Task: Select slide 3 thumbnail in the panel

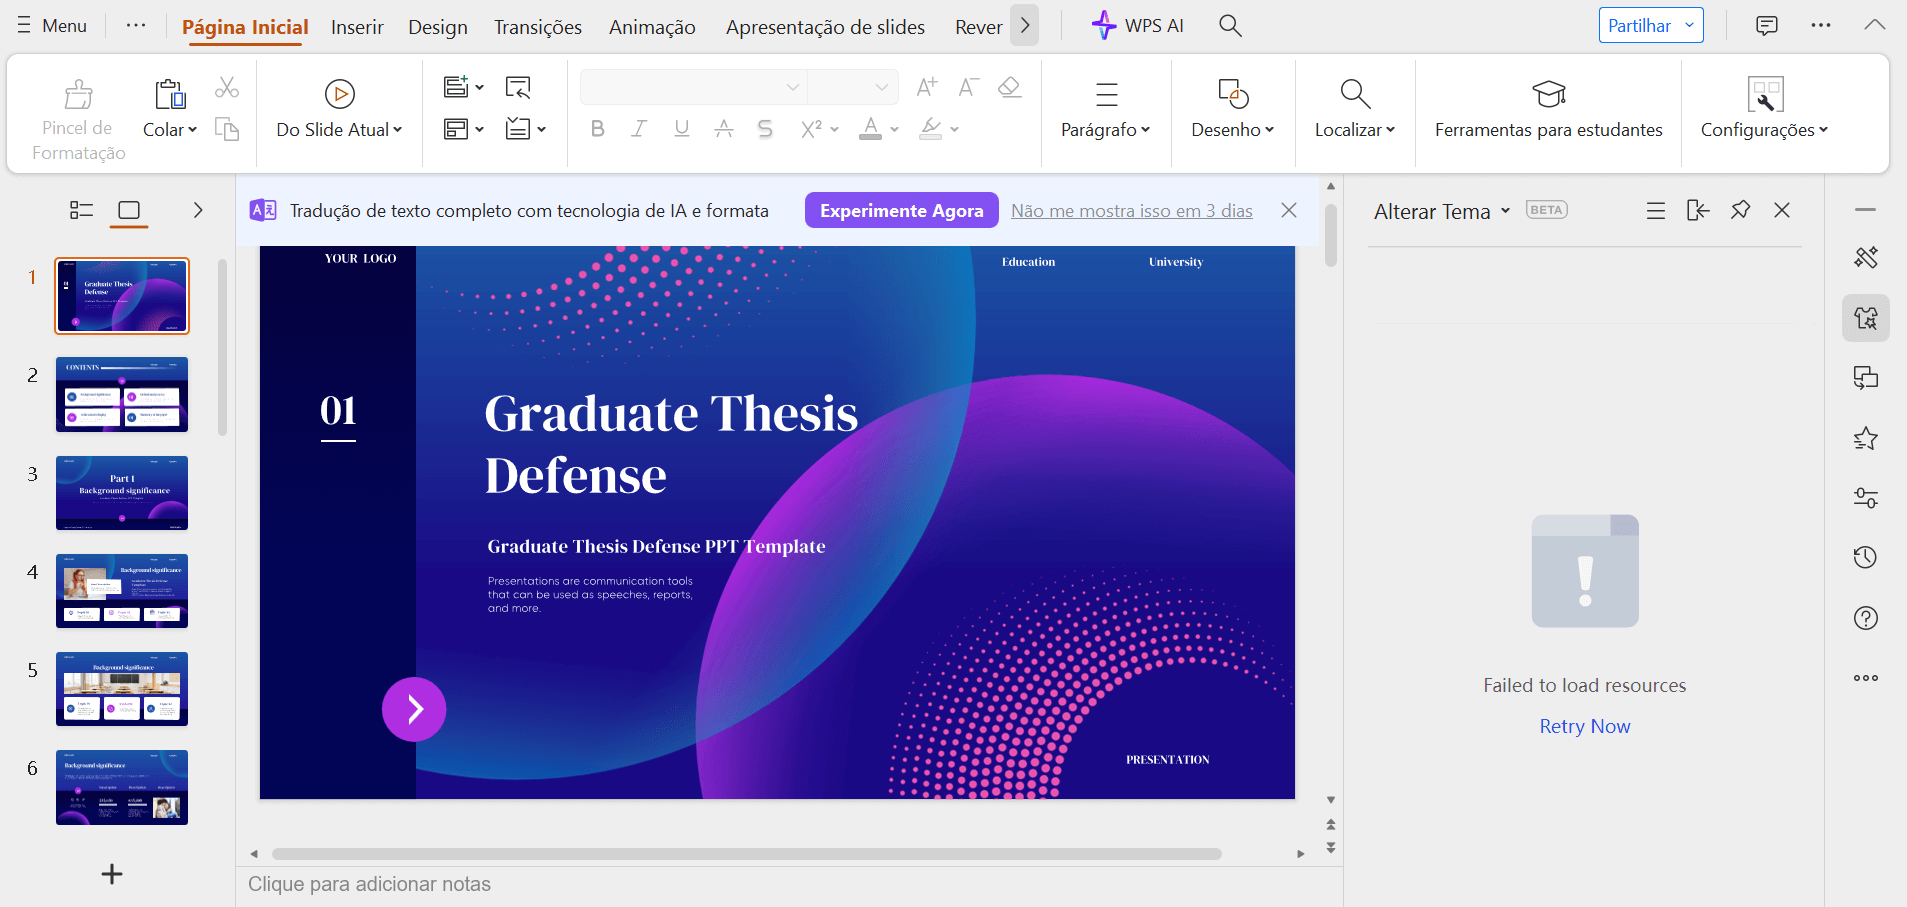Action: 122,492
